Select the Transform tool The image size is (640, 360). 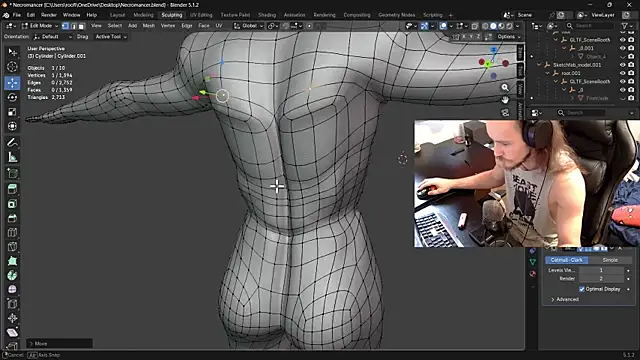pyautogui.click(x=12, y=126)
